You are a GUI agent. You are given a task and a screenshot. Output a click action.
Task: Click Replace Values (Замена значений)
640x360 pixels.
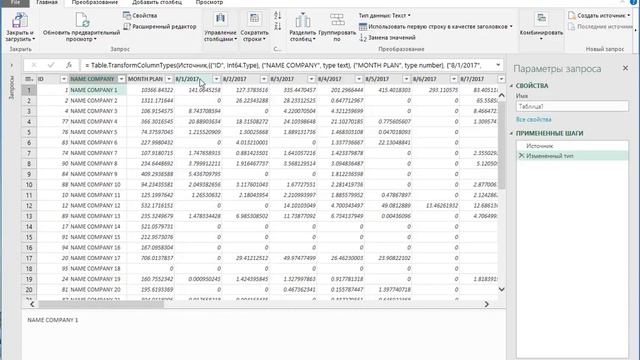click(x=387, y=38)
